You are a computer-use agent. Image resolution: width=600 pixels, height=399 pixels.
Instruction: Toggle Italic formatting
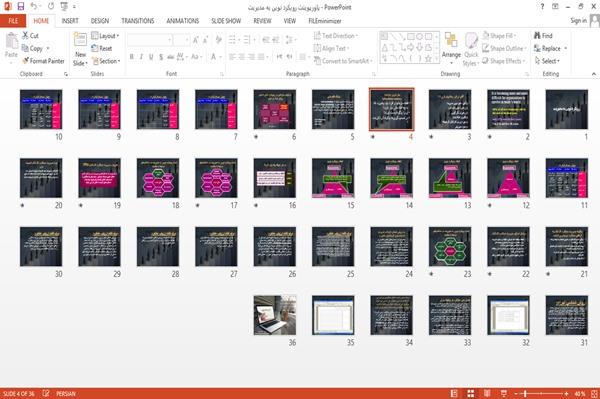coord(141,57)
